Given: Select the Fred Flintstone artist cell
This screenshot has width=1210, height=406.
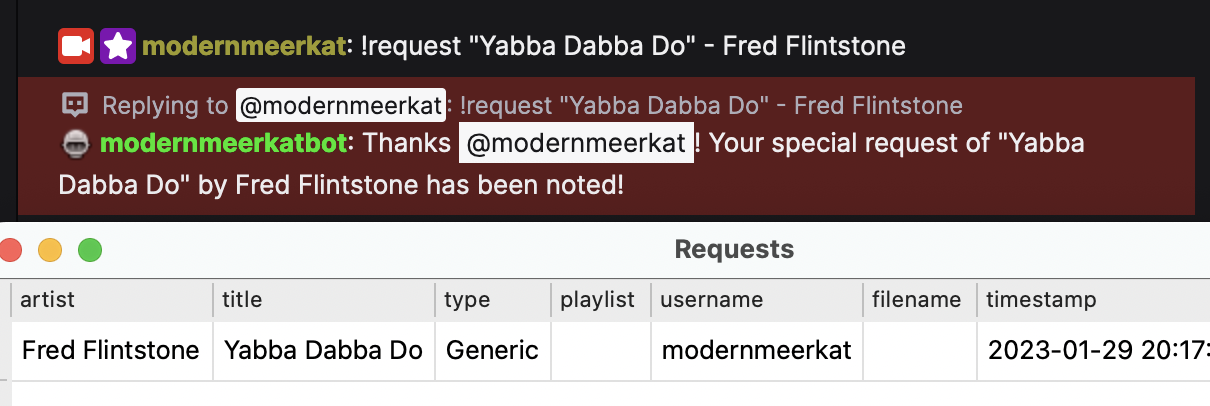Looking at the screenshot, I should tap(111, 351).
